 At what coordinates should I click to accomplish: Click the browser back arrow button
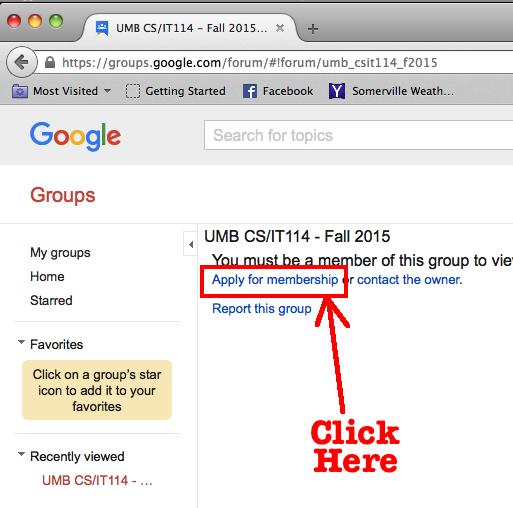(x=22, y=62)
